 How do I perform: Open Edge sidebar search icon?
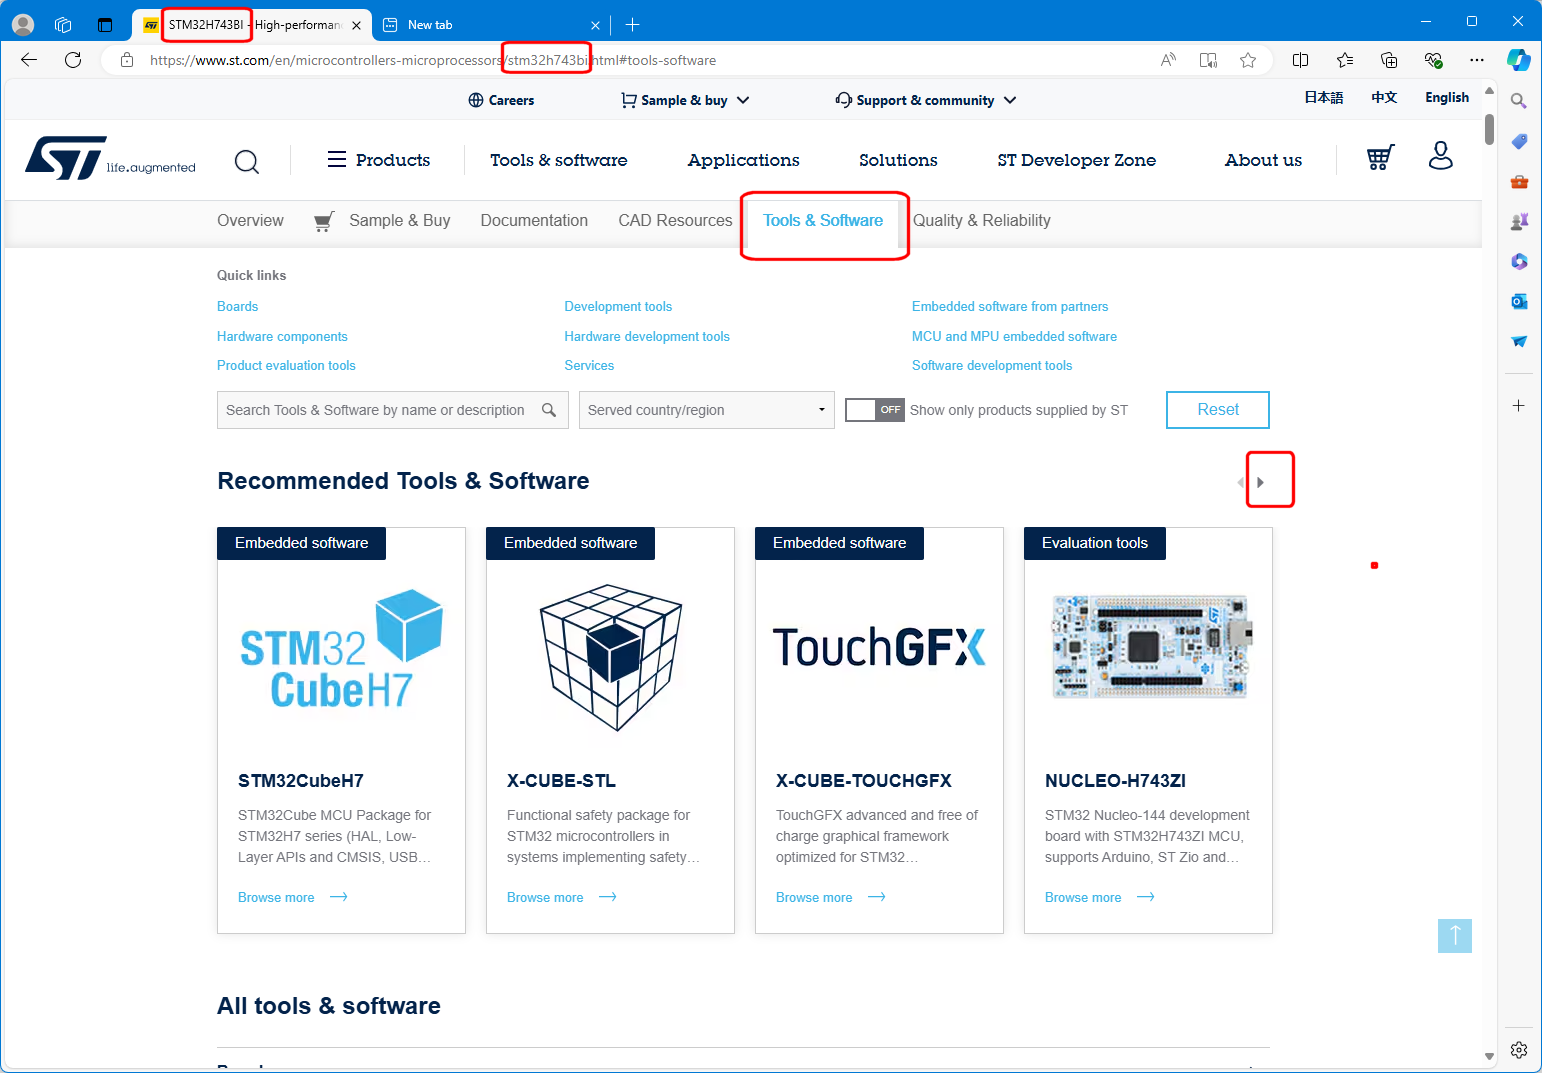[x=1518, y=100]
